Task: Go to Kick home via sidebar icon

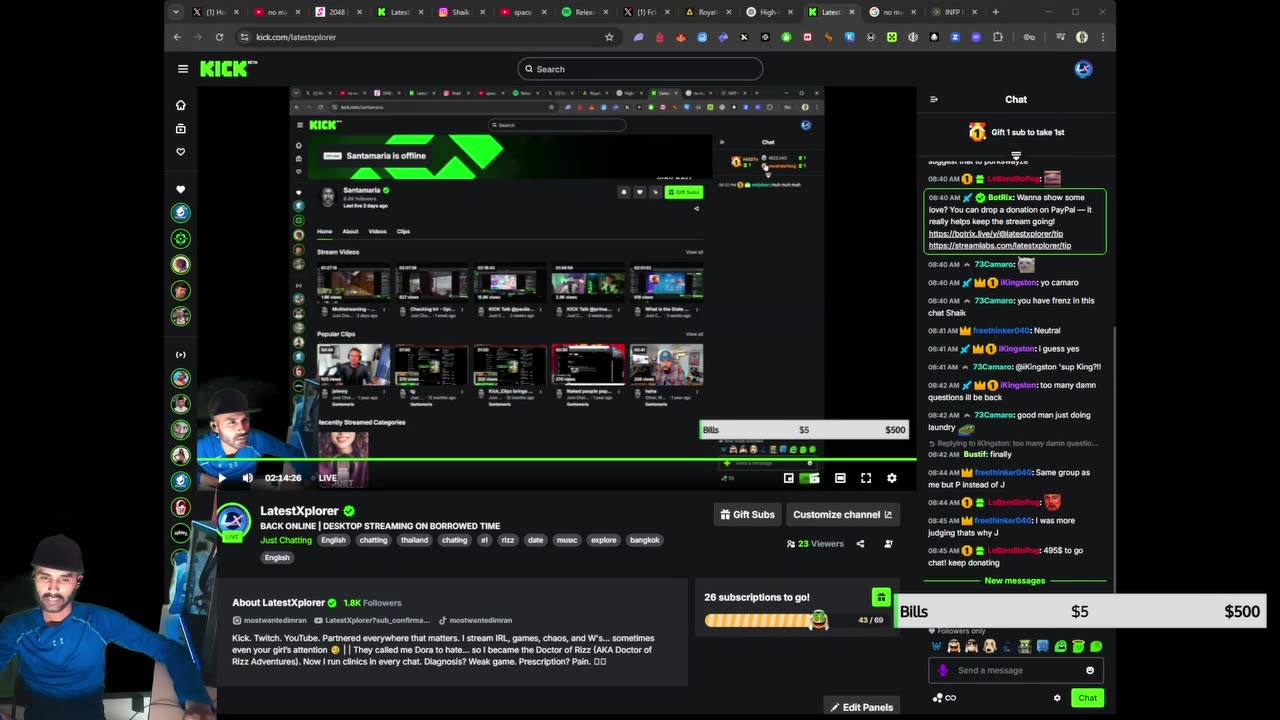Action: click(x=181, y=105)
